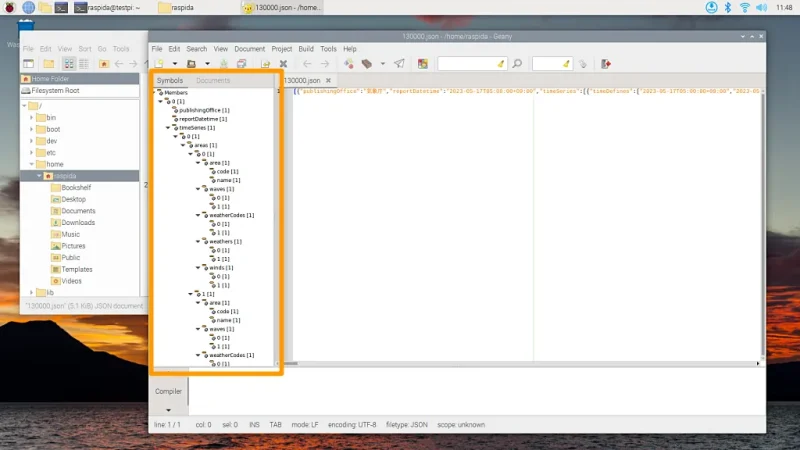Open the File menu in Geany
The width and height of the screenshot is (800, 450).
point(157,49)
